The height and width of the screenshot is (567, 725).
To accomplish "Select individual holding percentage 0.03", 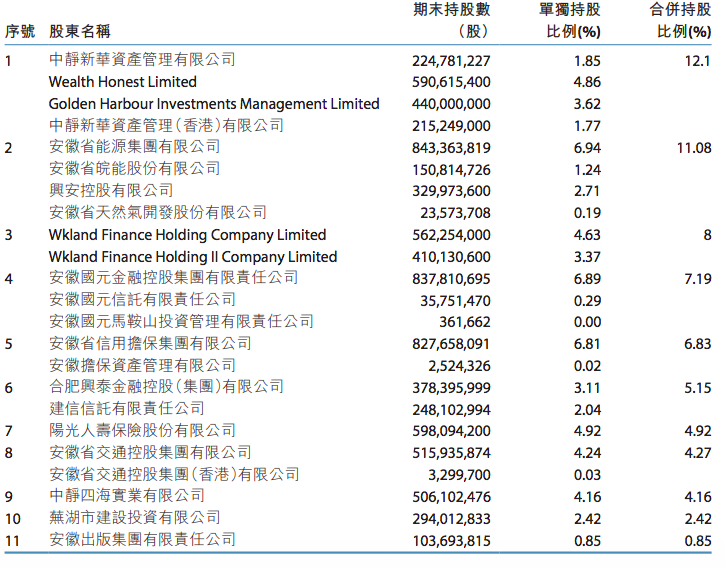I will 587,475.
